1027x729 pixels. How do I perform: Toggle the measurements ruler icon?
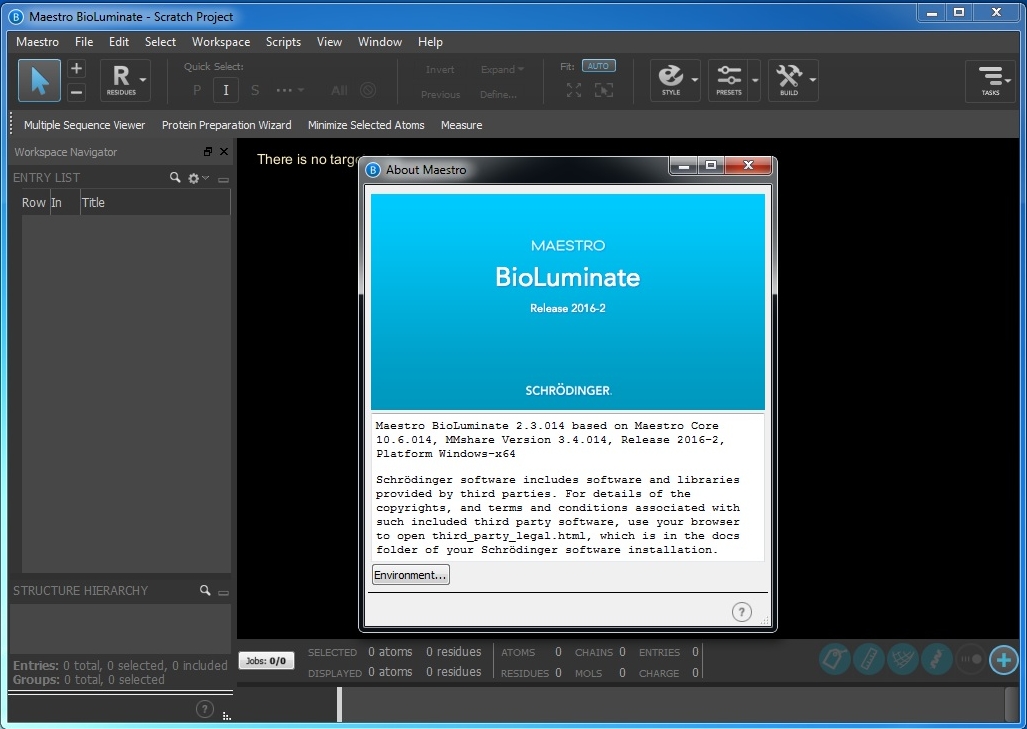coord(869,659)
